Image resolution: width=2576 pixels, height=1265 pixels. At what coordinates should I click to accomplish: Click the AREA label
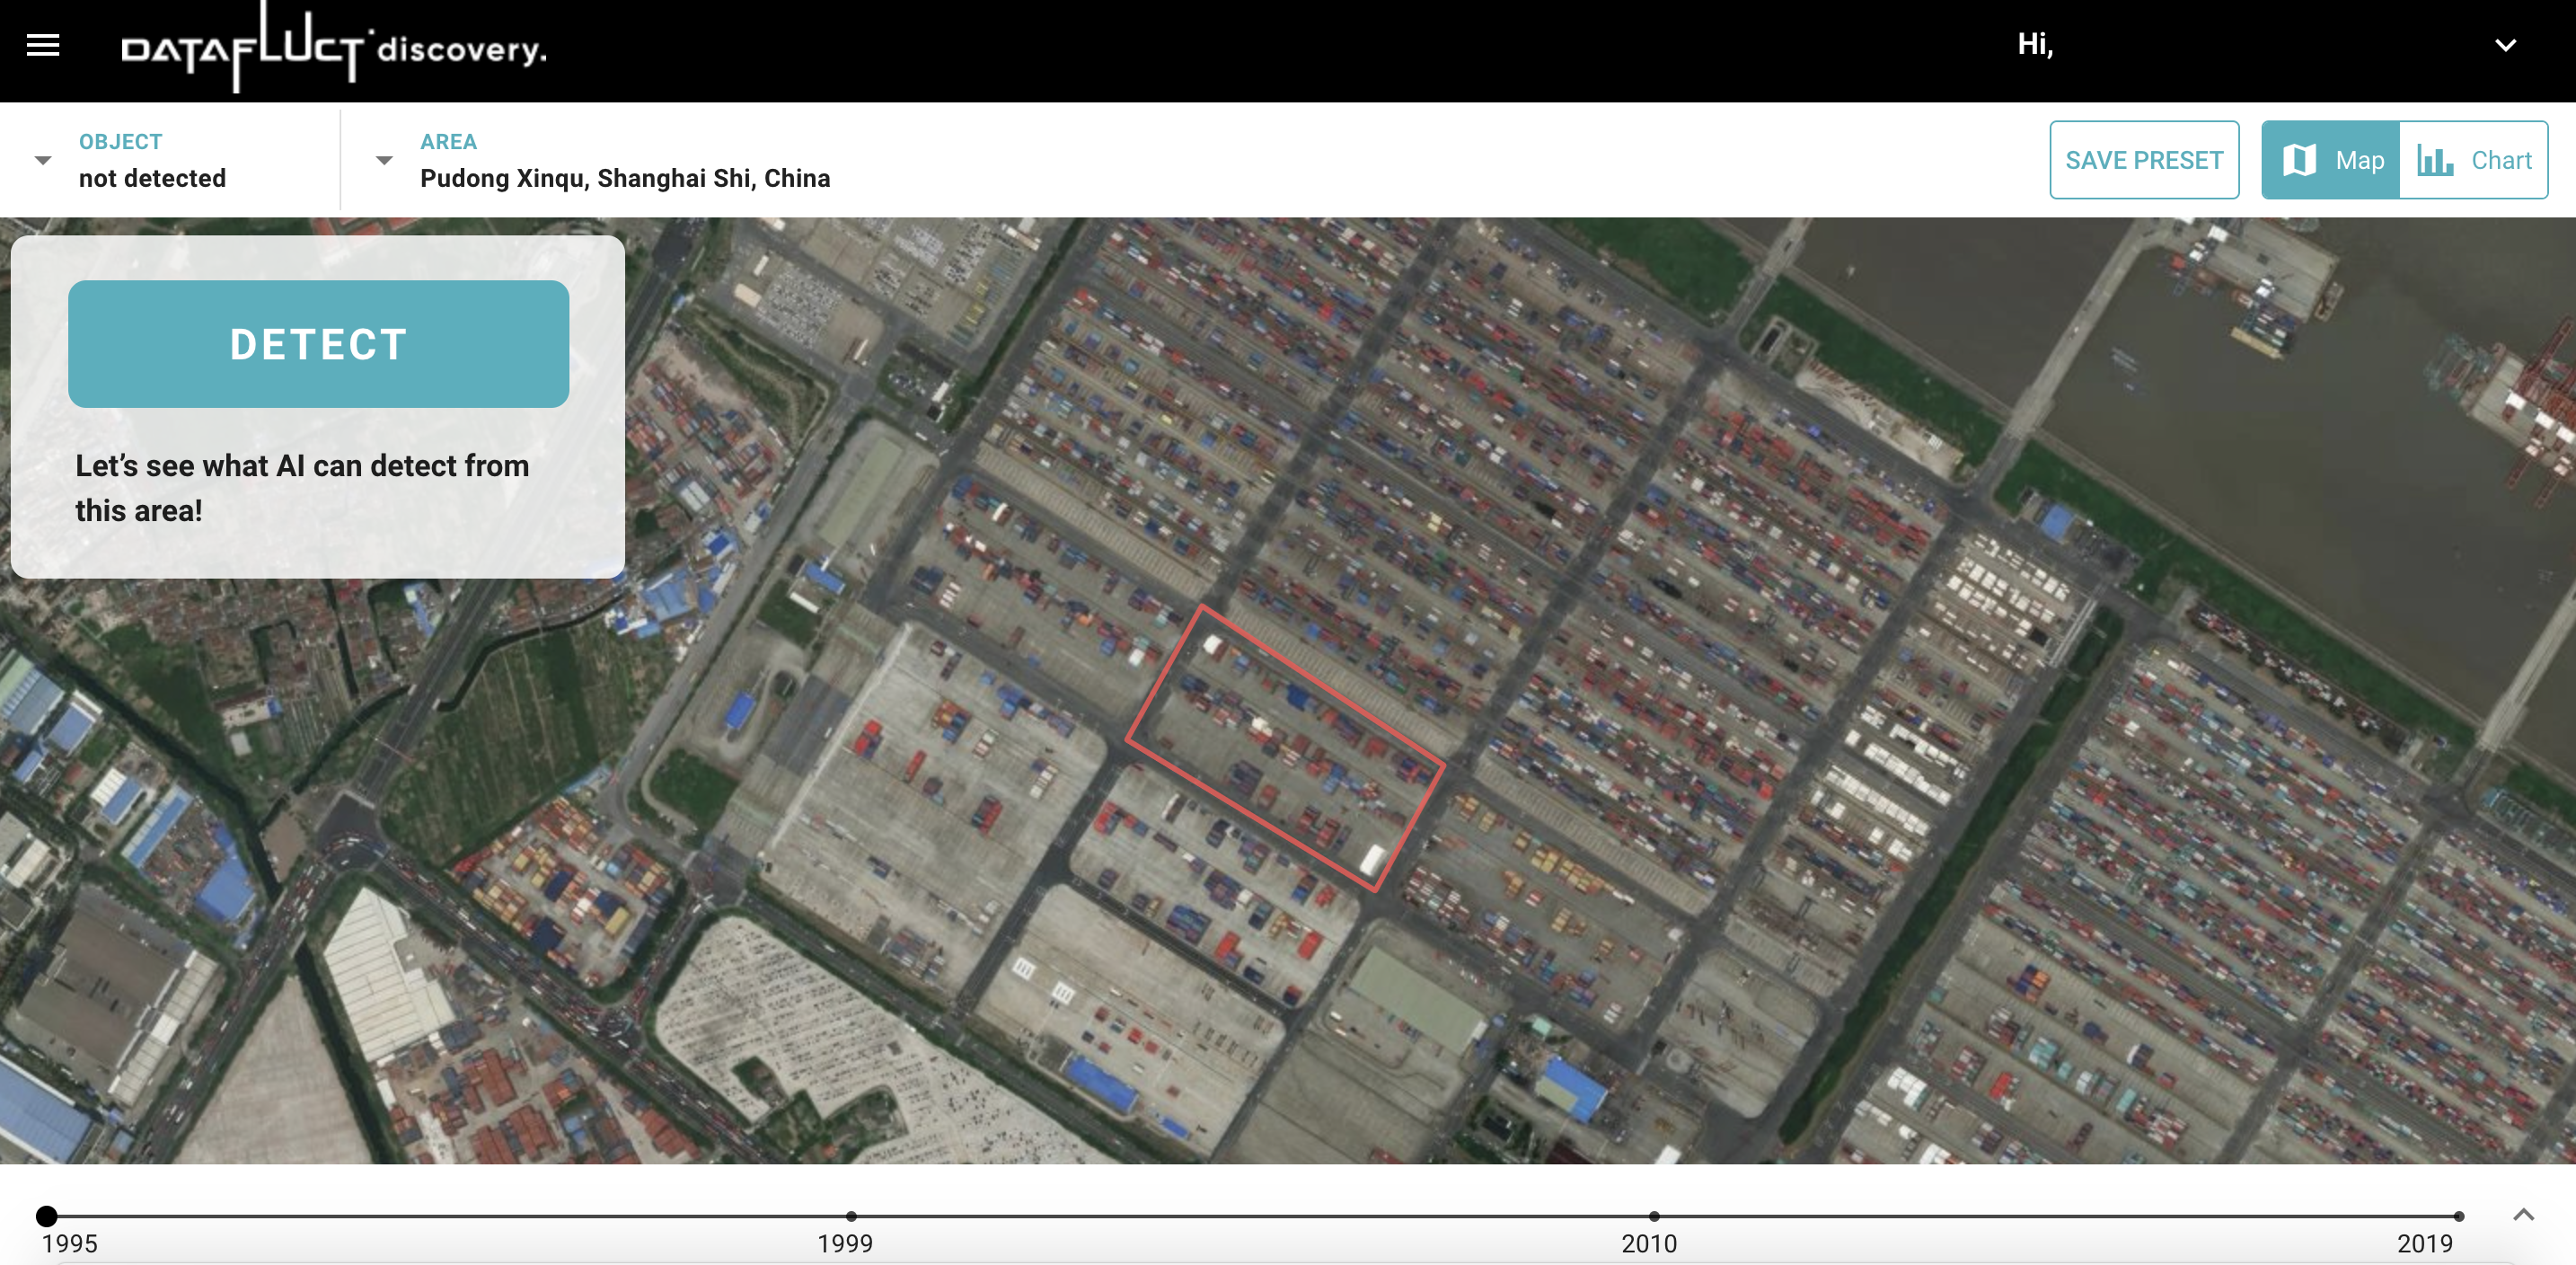coord(448,142)
